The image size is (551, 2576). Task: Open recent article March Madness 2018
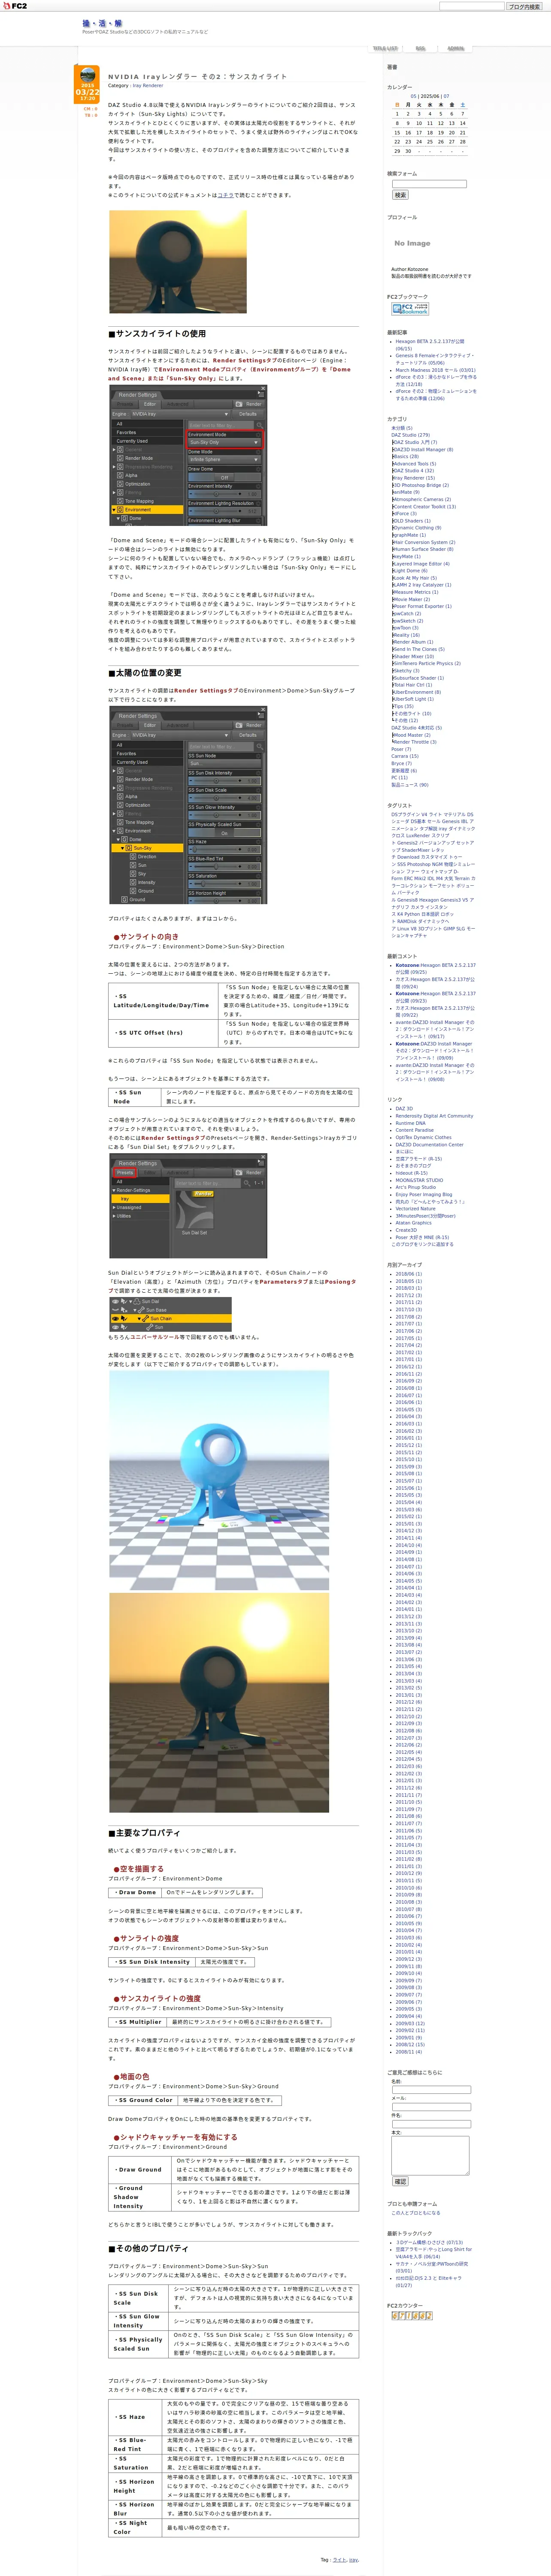click(435, 370)
